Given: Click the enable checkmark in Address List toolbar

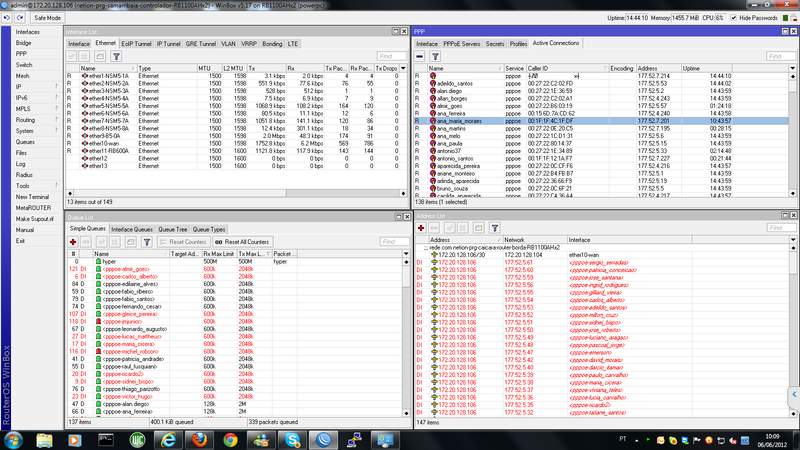Looking at the screenshot, I should (449, 228).
